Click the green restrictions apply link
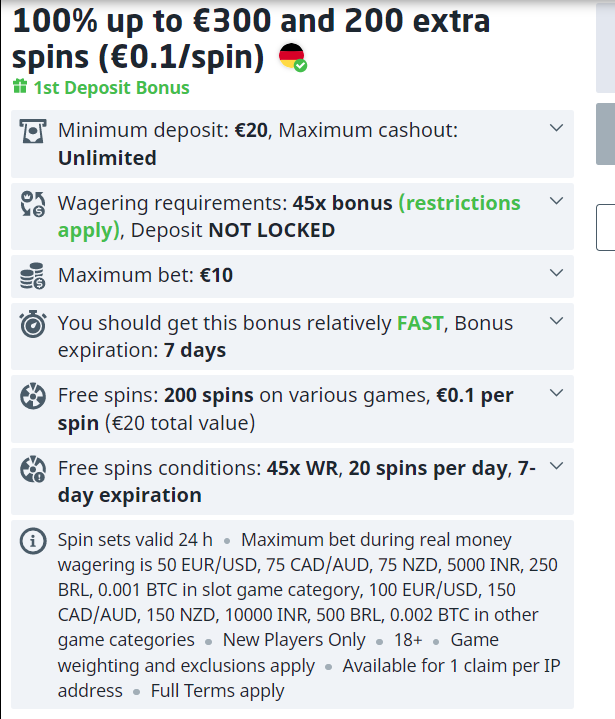Viewport: 615px width, 719px height. [459, 204]
